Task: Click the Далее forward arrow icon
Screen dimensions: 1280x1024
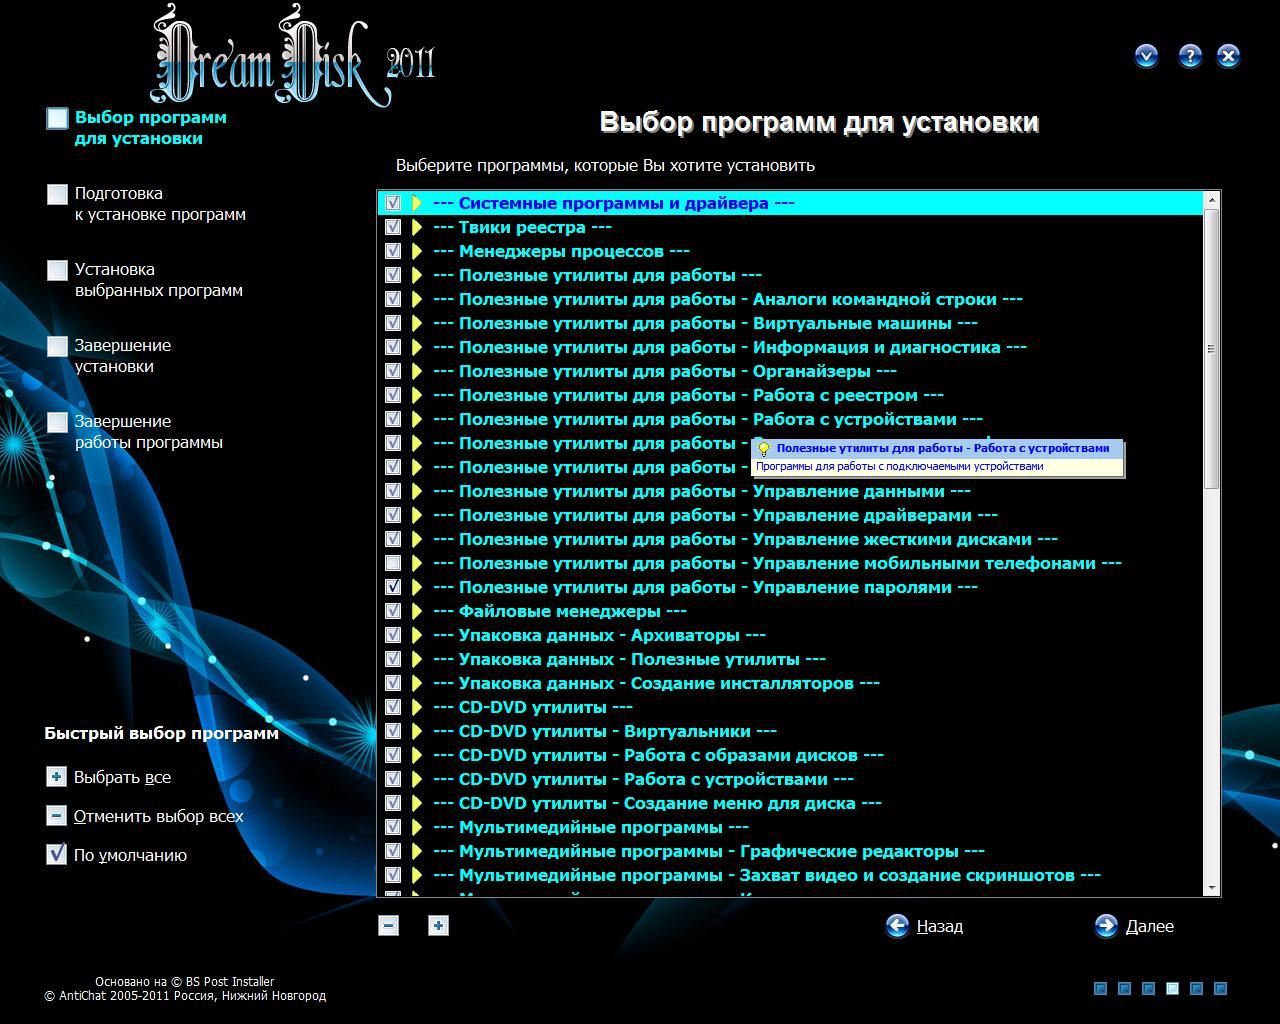Action: tap(1106, 926)
